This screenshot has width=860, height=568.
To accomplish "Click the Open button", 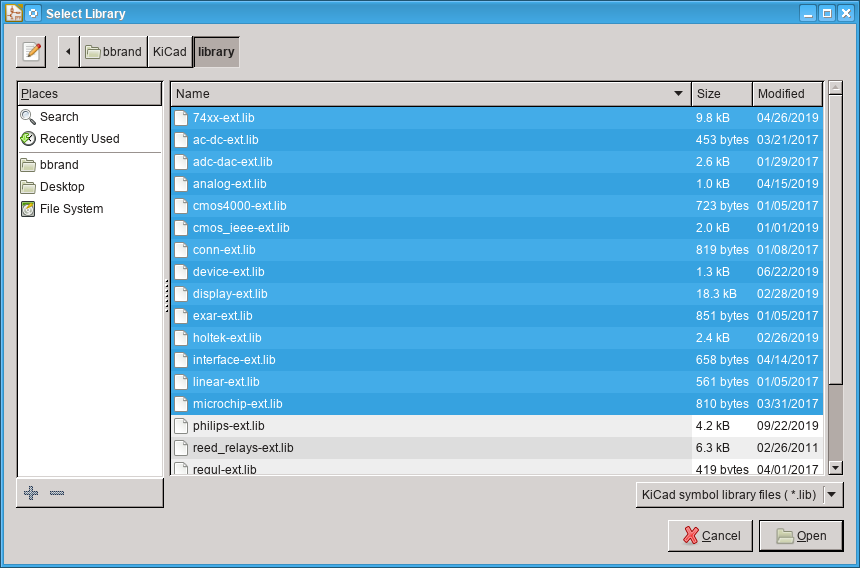I will tap(801, 536).
